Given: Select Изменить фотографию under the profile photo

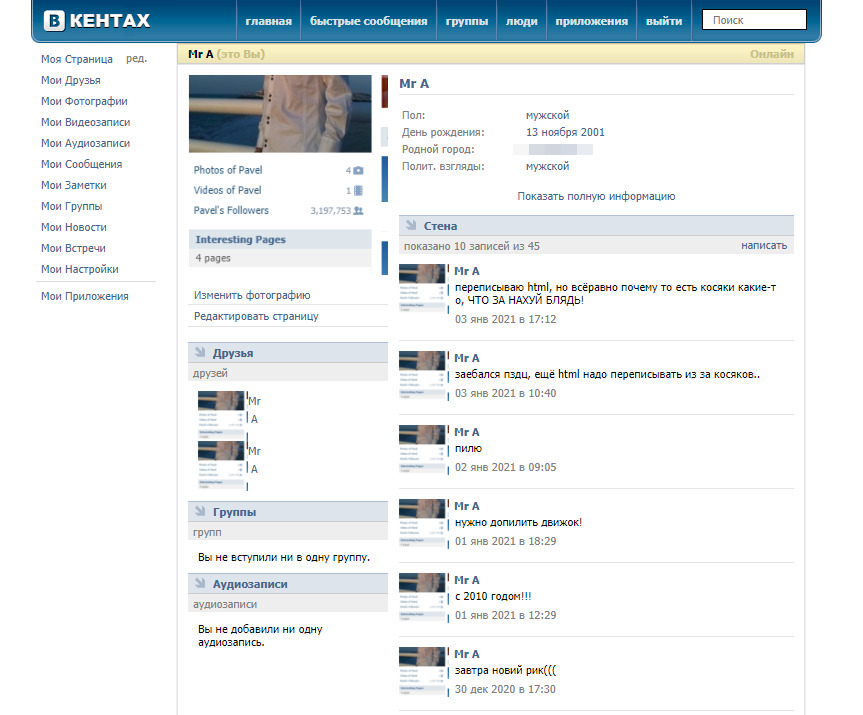Looking at the screenshot, I should pos(252,295).
